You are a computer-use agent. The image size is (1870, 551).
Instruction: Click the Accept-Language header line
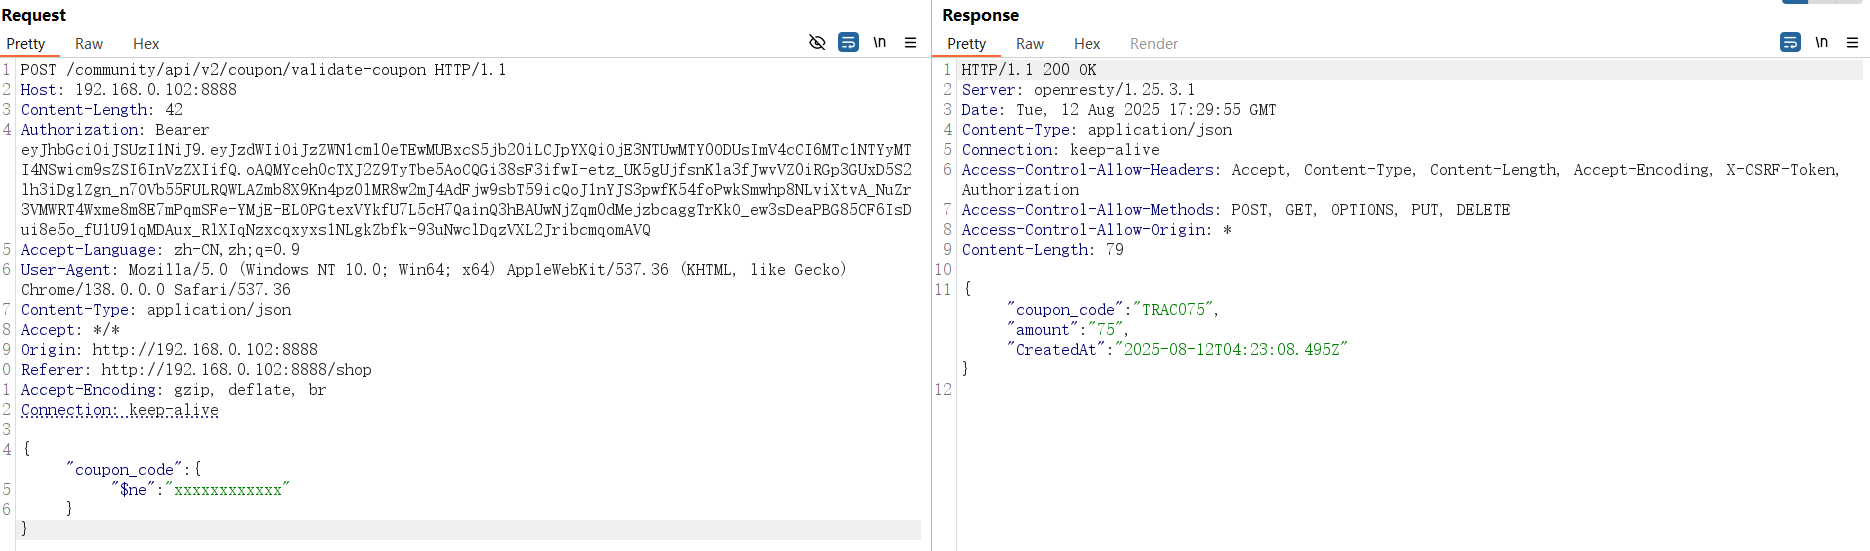pos(160,250)
